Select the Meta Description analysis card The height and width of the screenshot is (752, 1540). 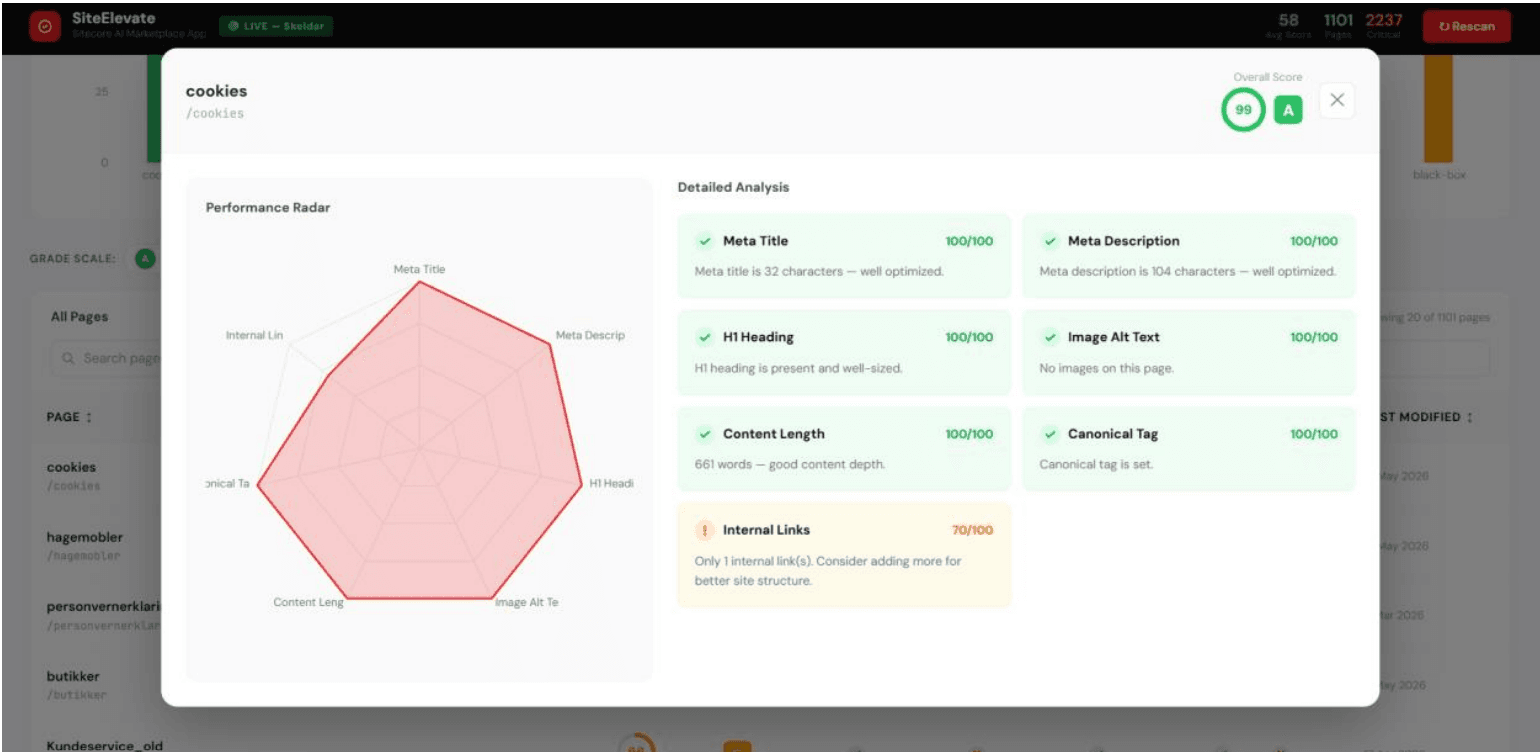(x=1189, y=255)
